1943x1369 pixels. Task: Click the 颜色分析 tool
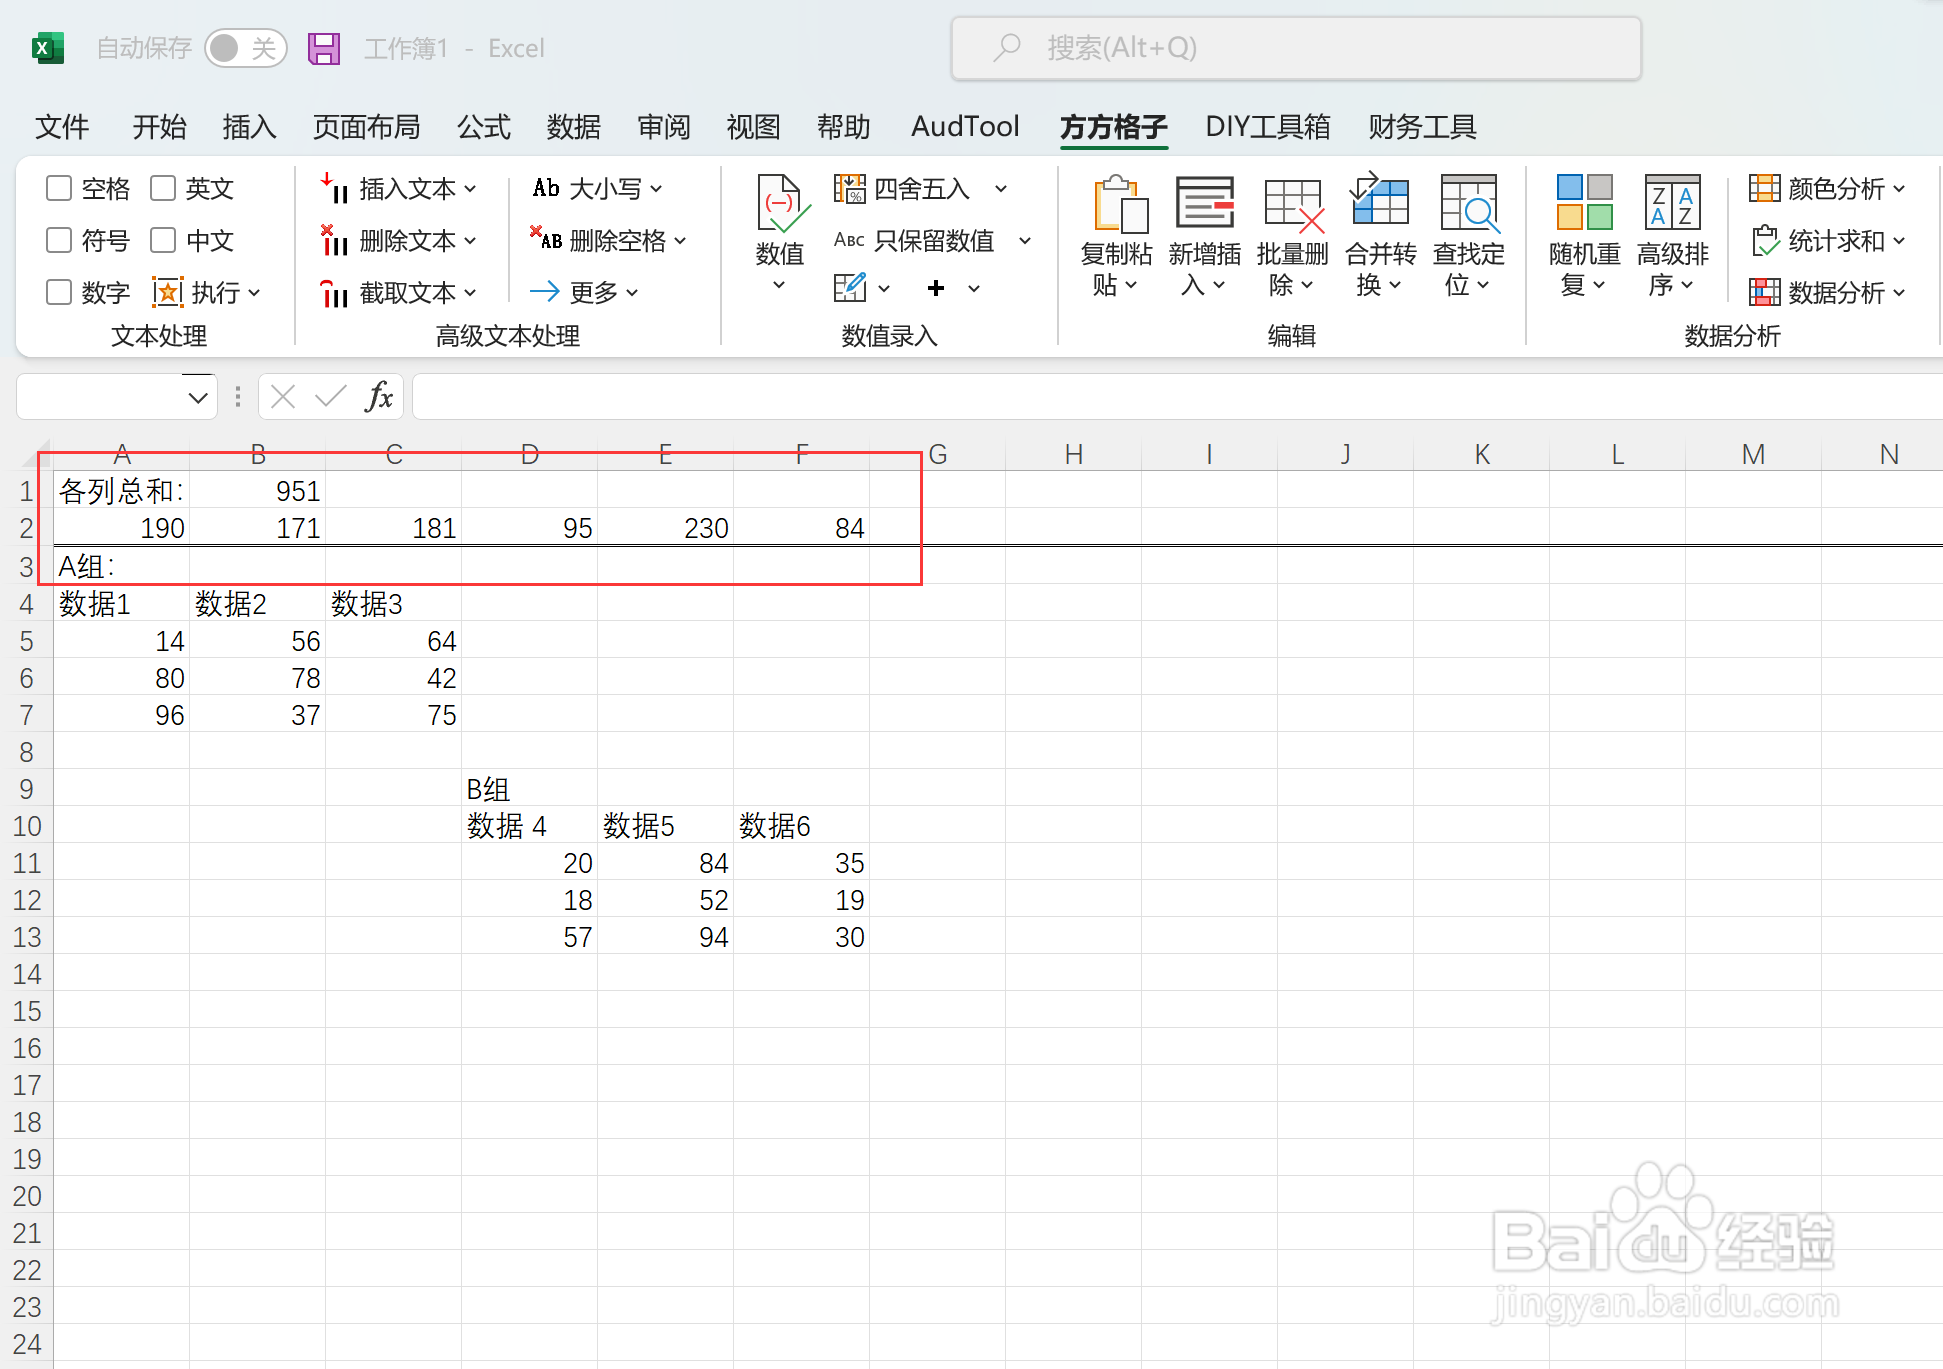[1827, 189]
